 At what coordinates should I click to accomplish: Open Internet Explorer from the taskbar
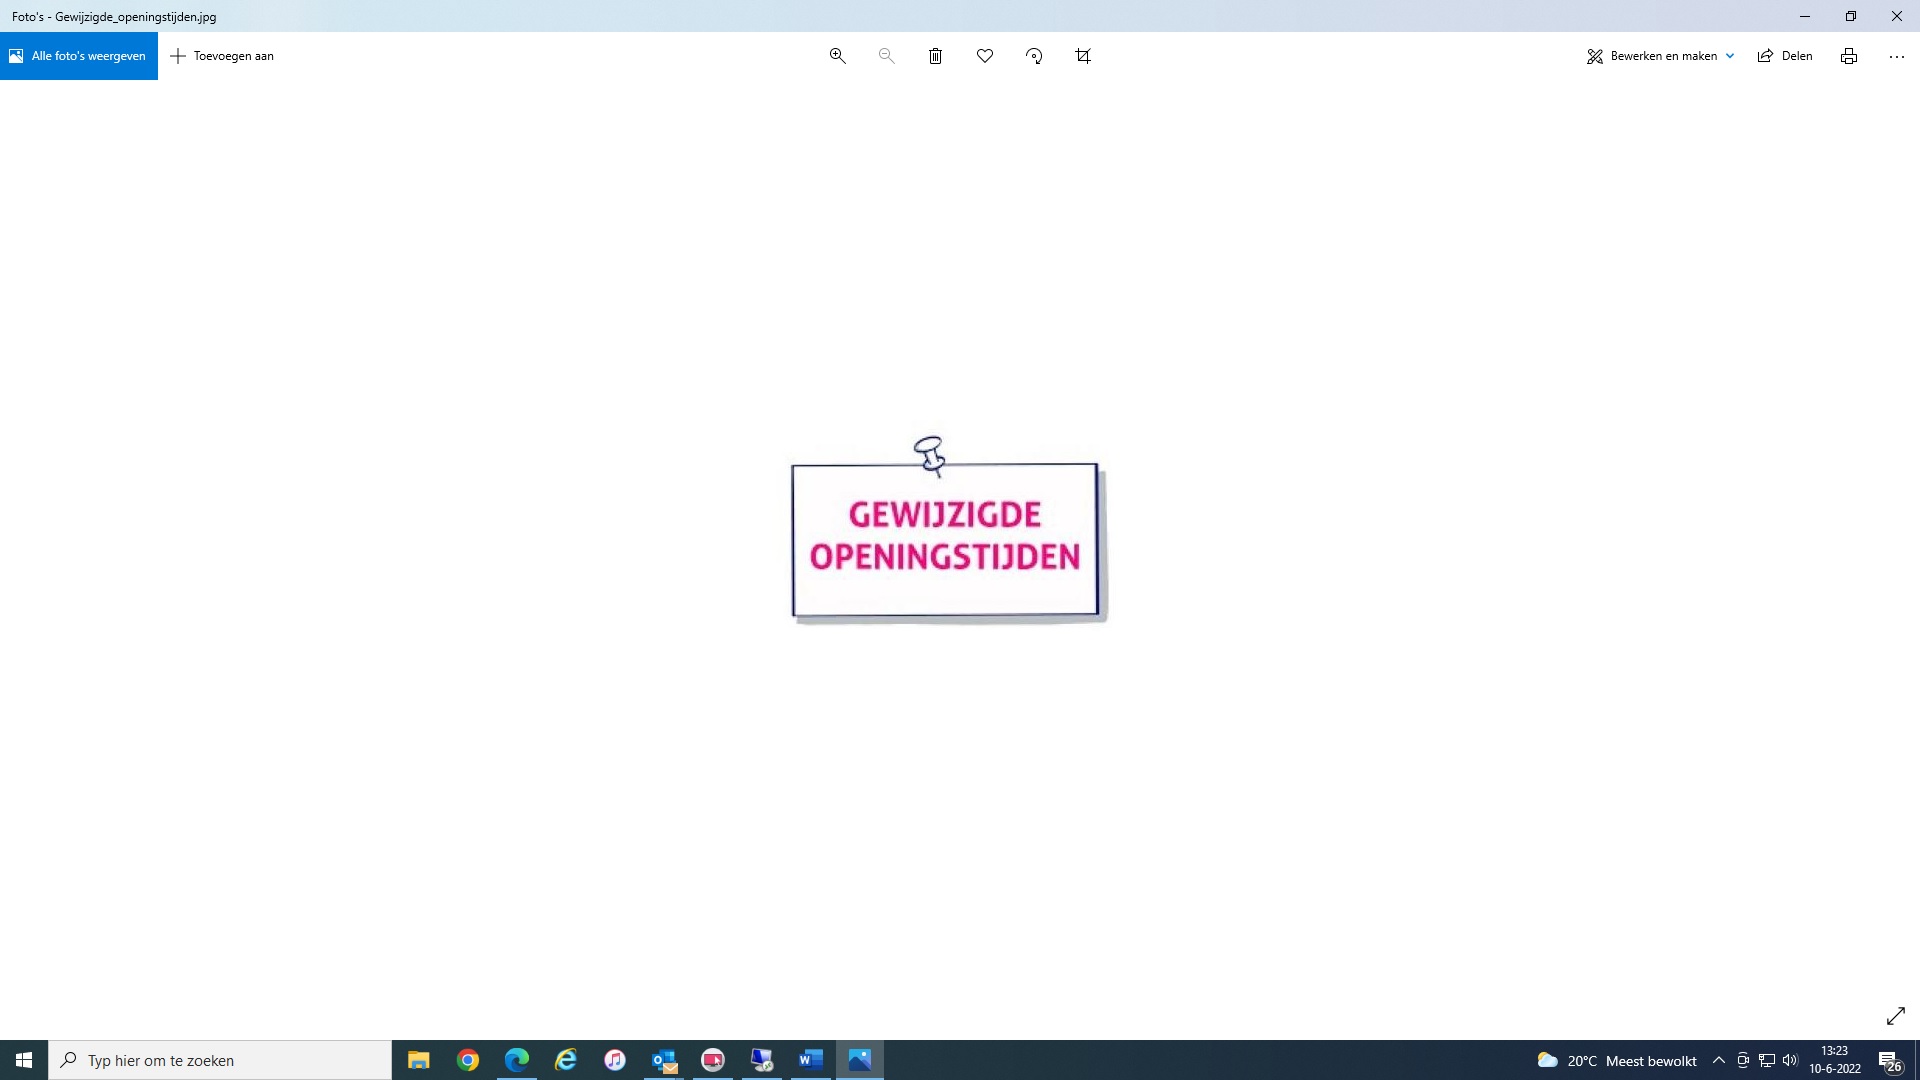point(566,1060)
